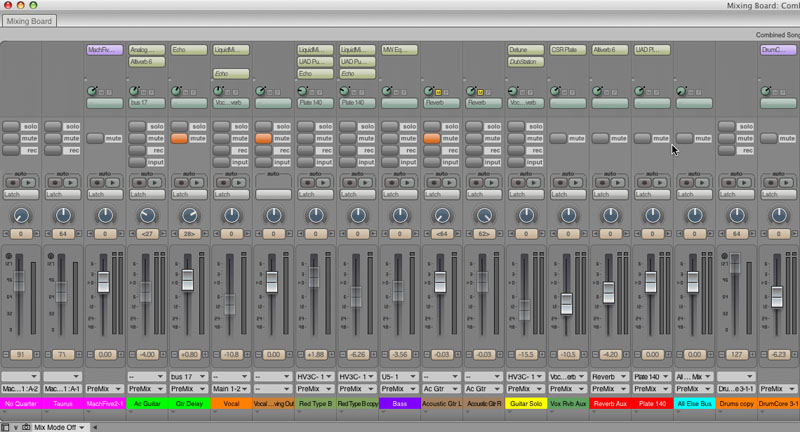Click the -10.8 volume field on Vocal

click(x=231, y=354)
